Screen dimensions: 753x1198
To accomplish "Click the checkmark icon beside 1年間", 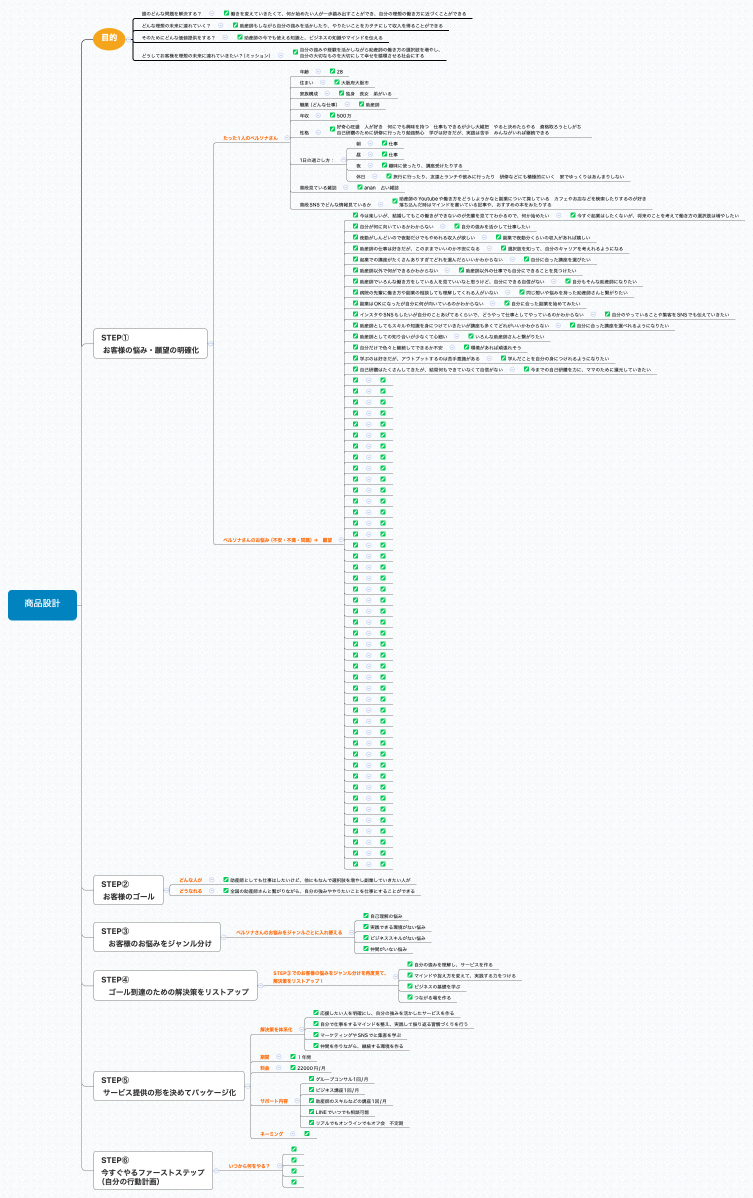I will pos(291,1057).
